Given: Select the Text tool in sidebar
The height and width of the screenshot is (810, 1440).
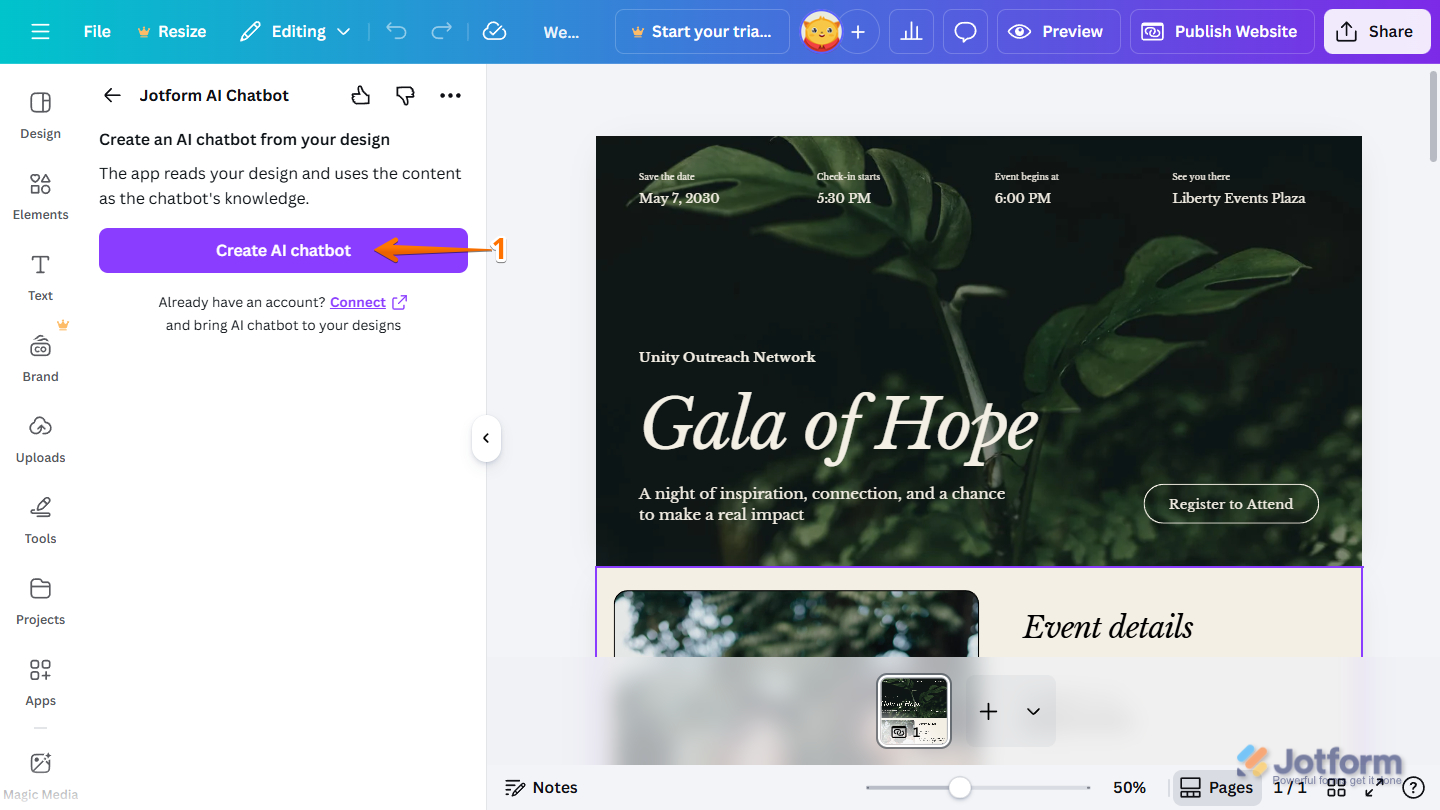Looking at the screenshot, I should tap(40, 275).
